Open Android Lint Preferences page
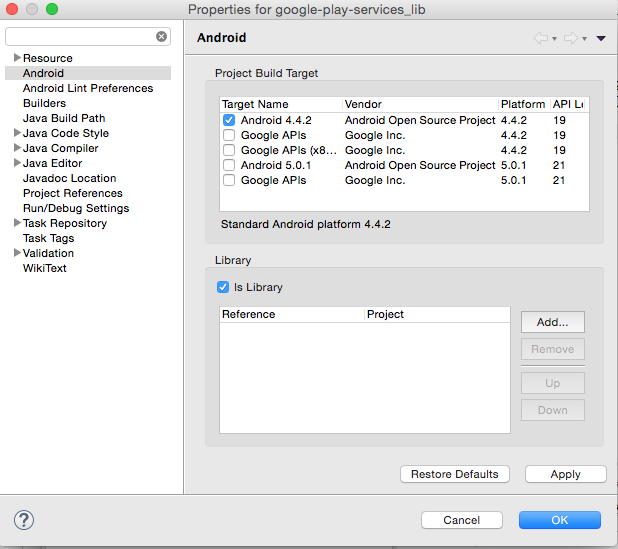The height and width of the screenshot is (549, 618). pos(88,88)
